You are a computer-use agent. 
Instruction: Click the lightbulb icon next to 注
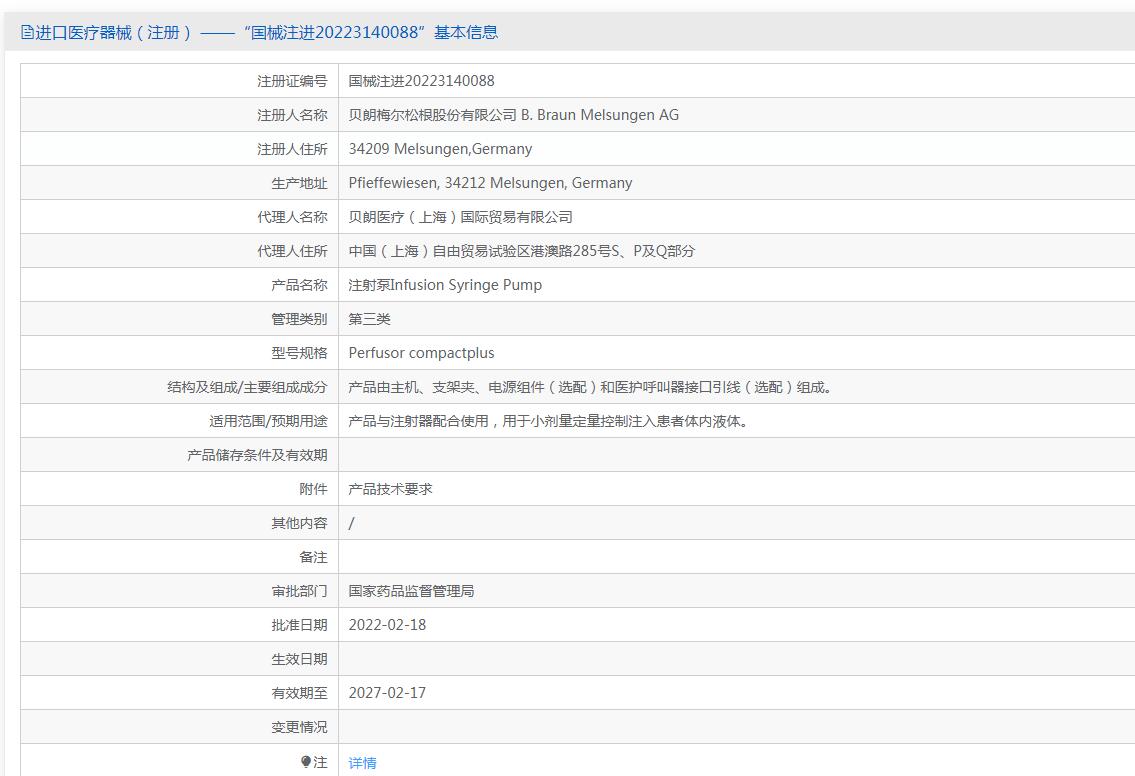tap(305, 762)
